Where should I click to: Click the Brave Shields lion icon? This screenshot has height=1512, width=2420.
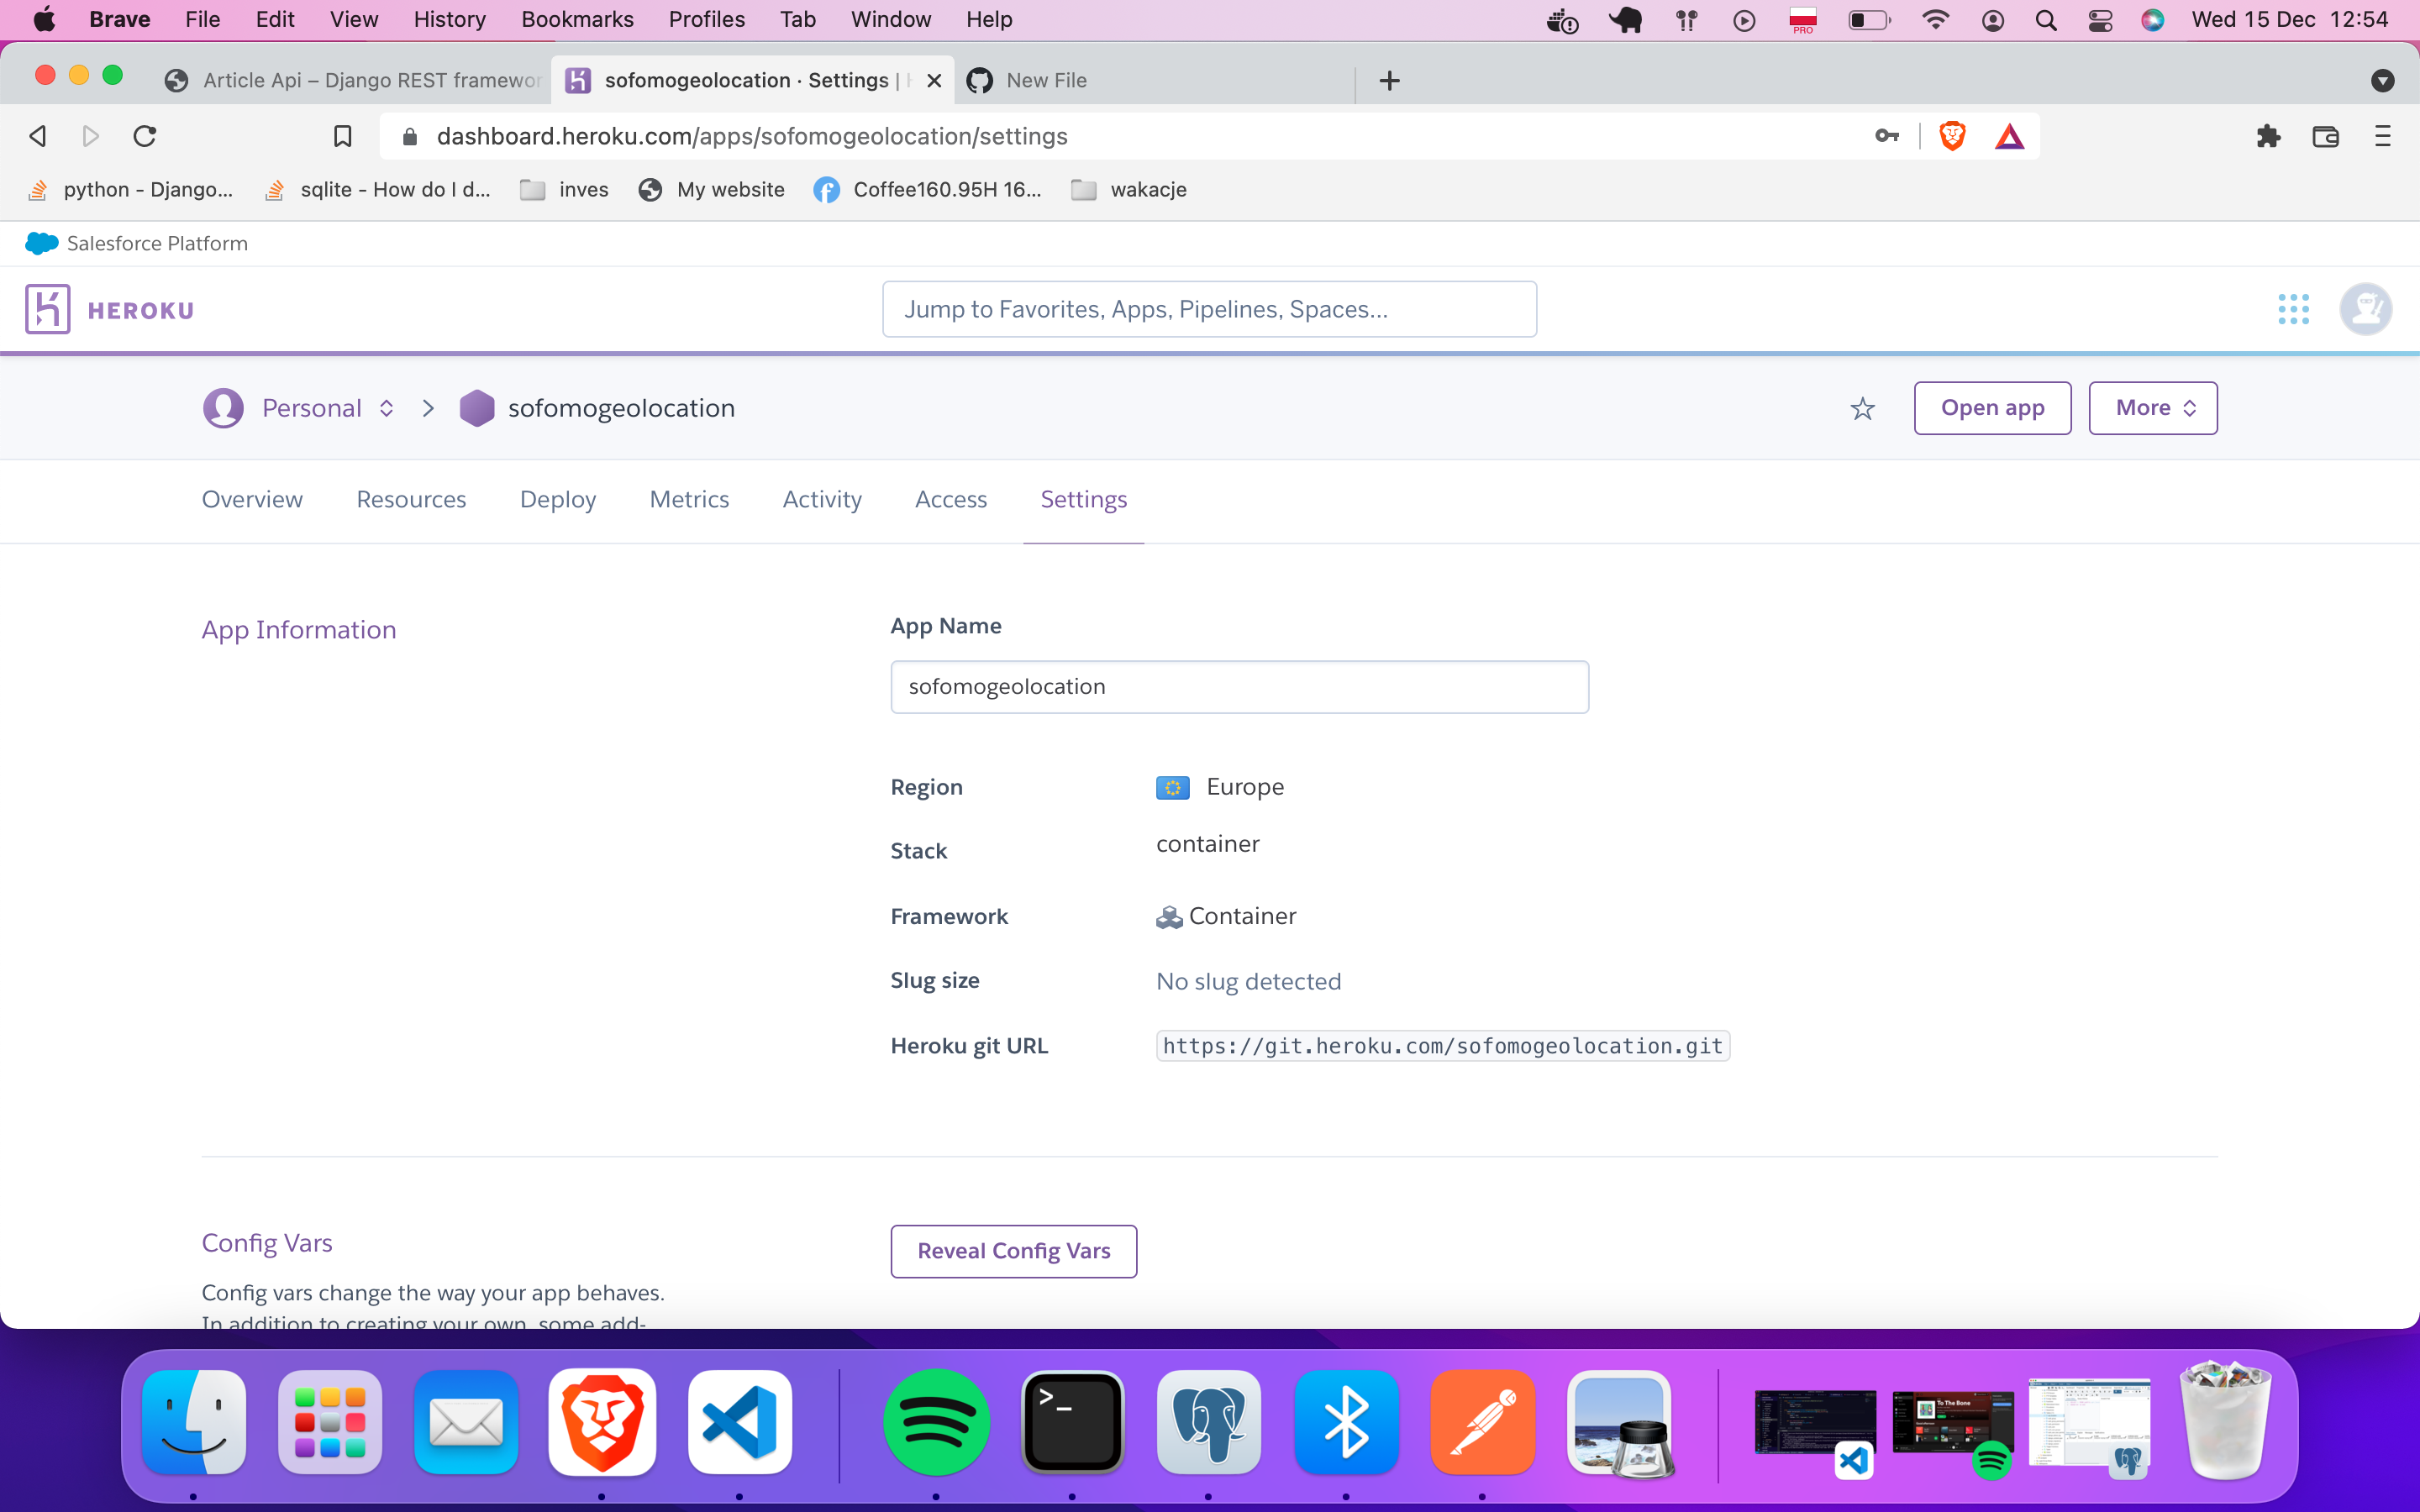click(x=1952, y=136)
